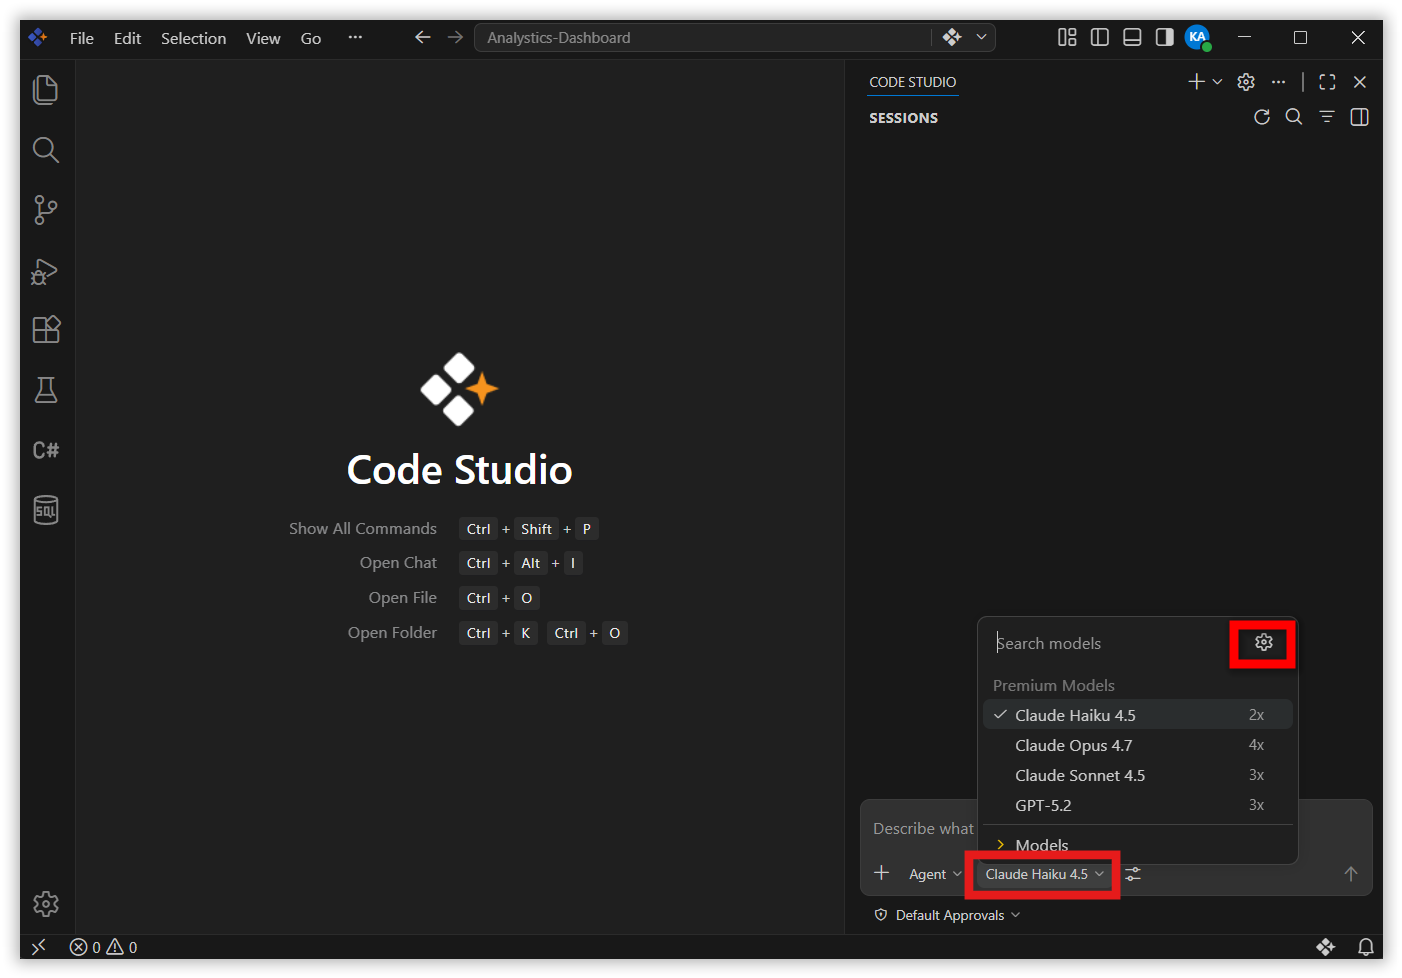Screen dimensions: 1402x978
Task: Select Claude Opus 4.7 model
Action: pyautogui.click(x=1138, y=745)
